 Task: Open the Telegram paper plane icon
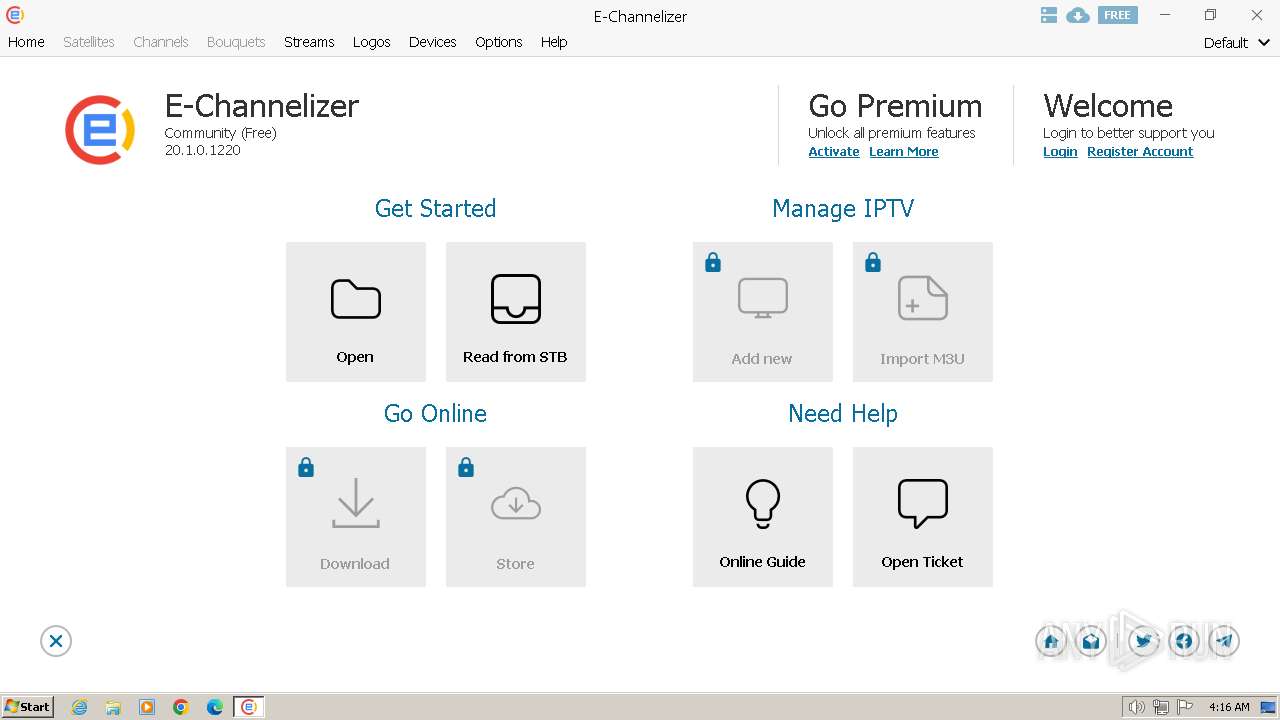pos(1224,641)
